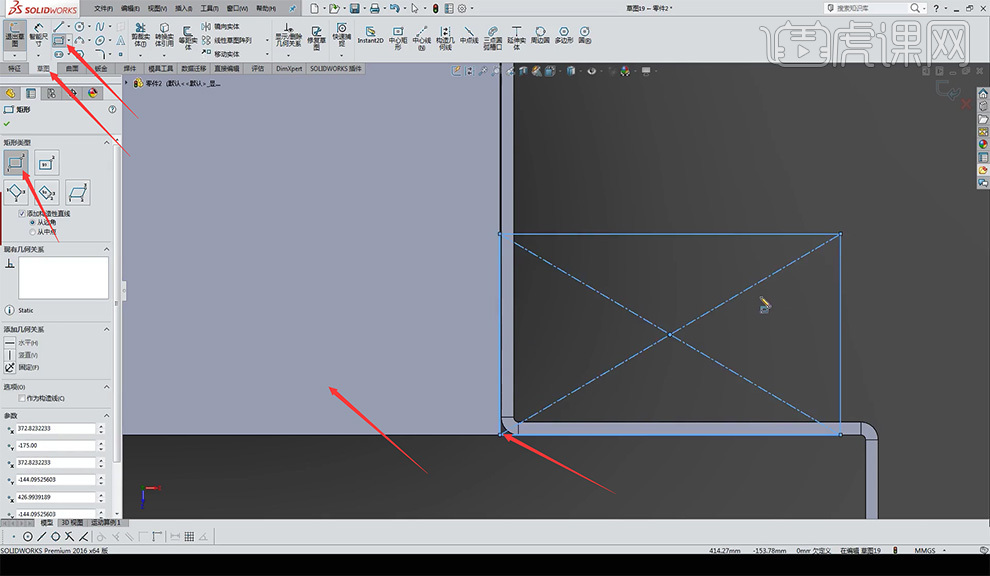Click the Rebuild traffic light icon
This screenshot has width=990, height=576.
(x=435, y=8)
